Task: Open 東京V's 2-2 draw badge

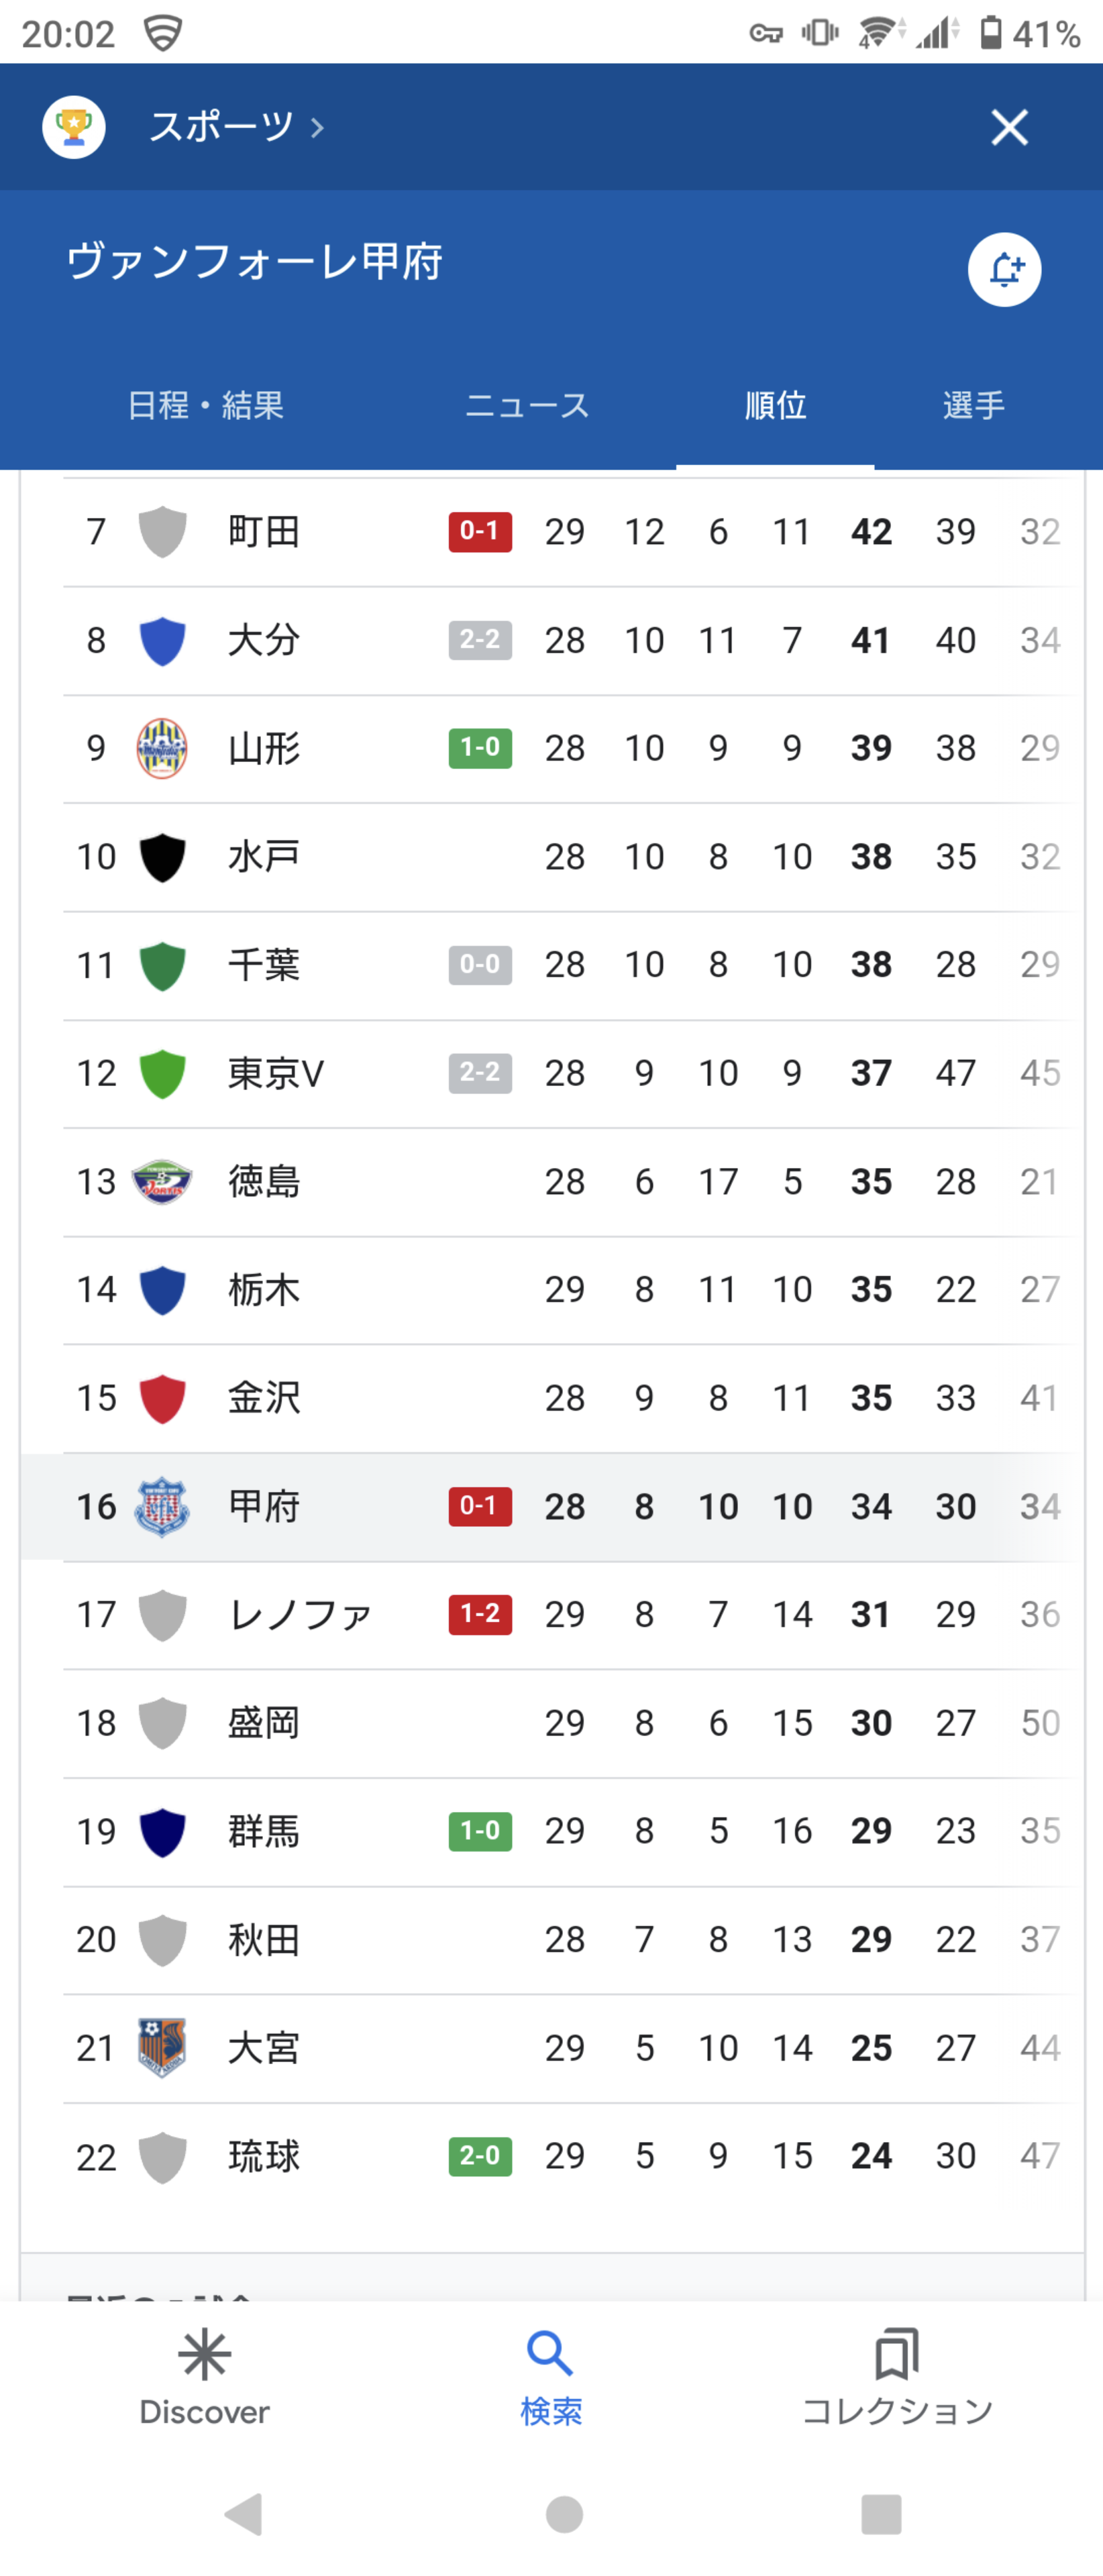Action: 480,1073
